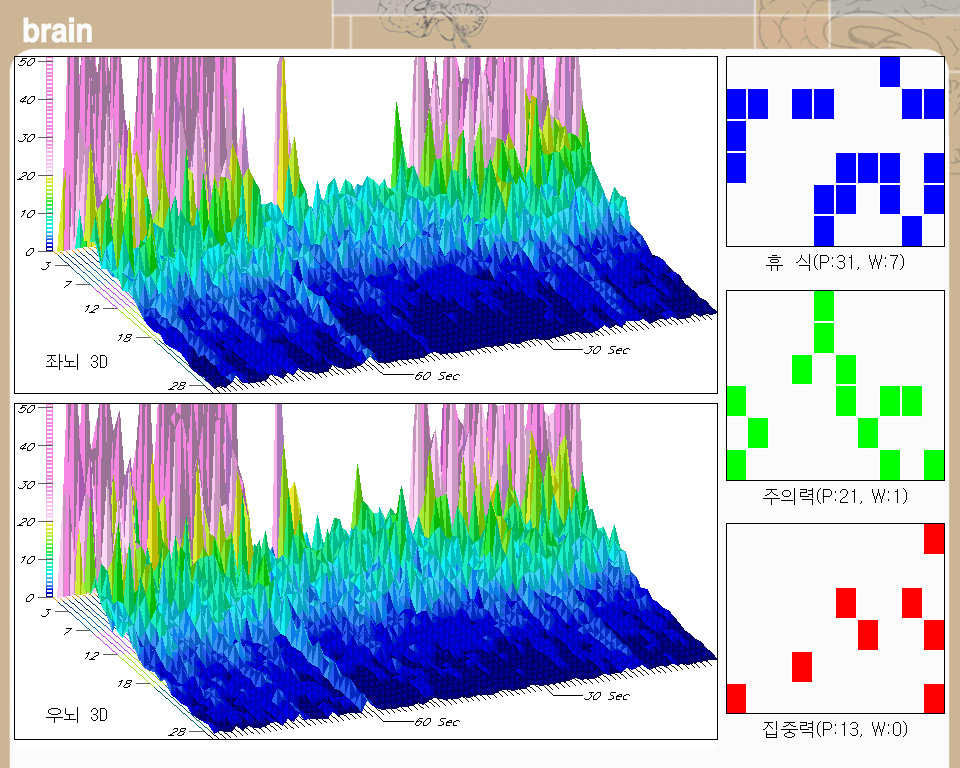The image size is (960, 768).
Task: Click the 집중력(P:13, W:0) caption
Action: (834, 730)
